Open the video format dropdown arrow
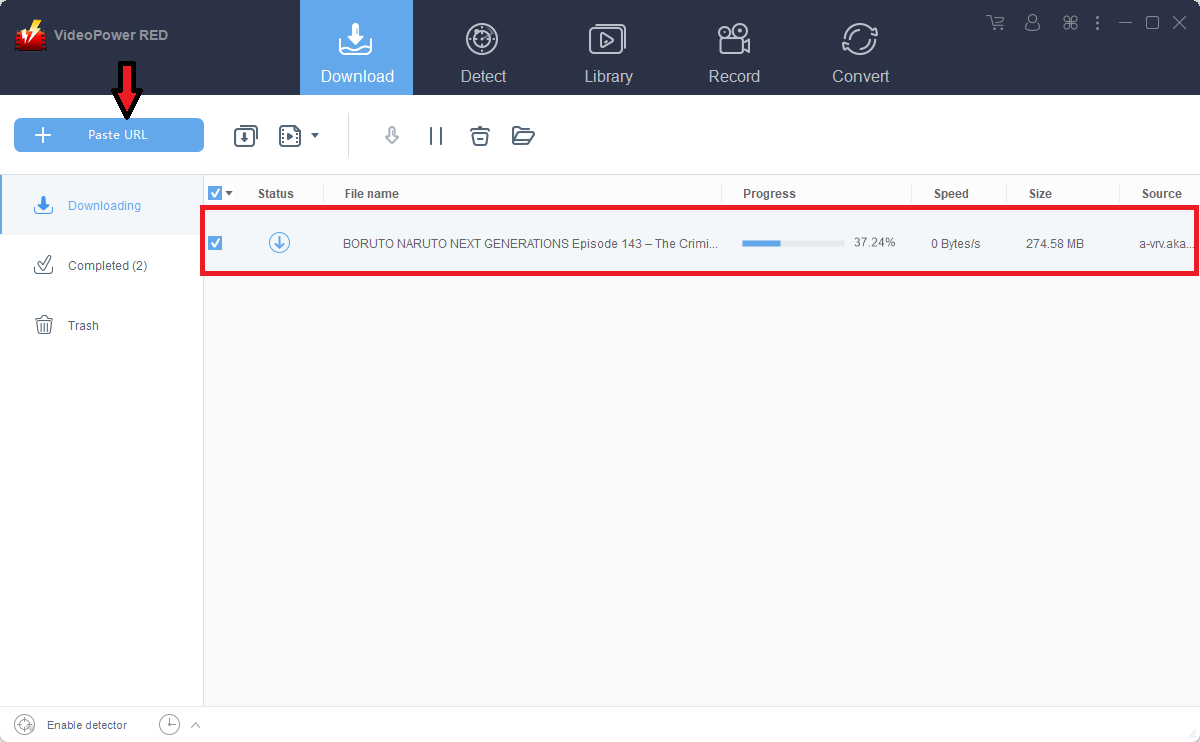This screenshot has height=742, width=1200. click(314, 135)
